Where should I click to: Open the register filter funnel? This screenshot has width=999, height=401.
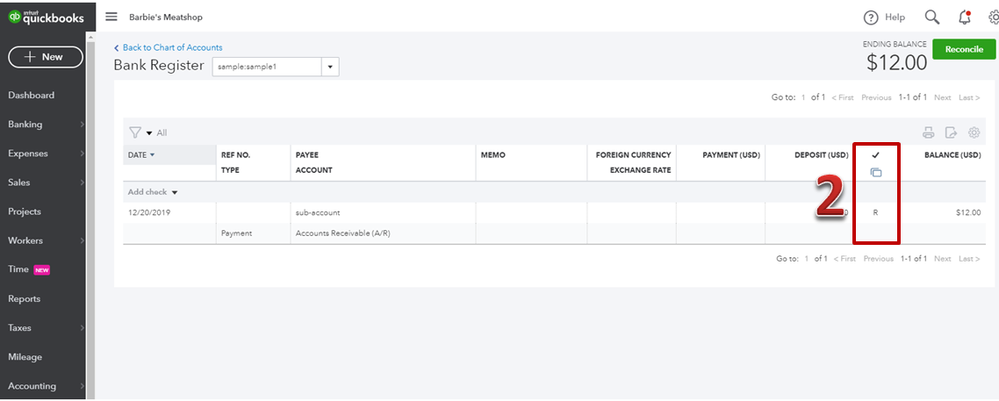[x=135, y=133]
